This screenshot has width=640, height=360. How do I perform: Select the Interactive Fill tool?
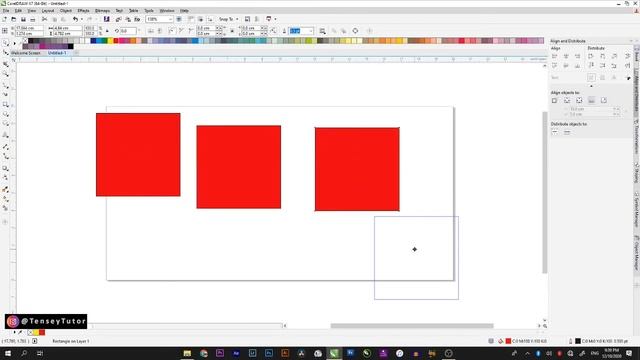pyautogui.click(x=6, y=199)
